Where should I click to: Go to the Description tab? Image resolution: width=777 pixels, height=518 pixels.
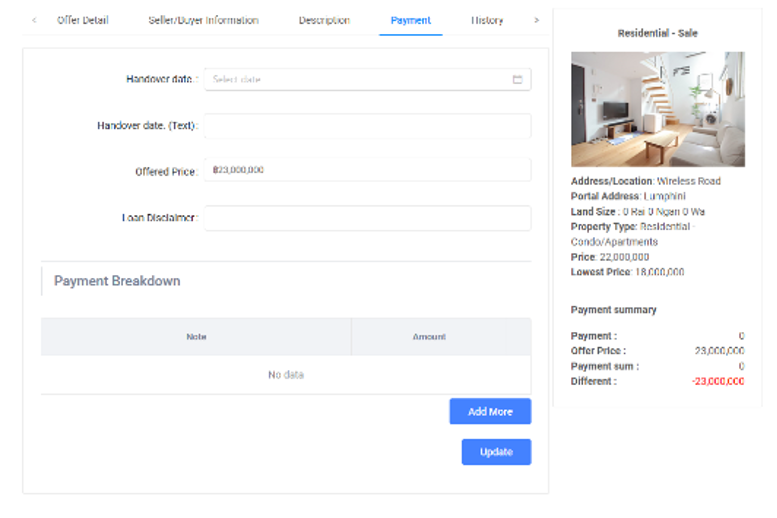pyautogui.click(x=324, y=20)
